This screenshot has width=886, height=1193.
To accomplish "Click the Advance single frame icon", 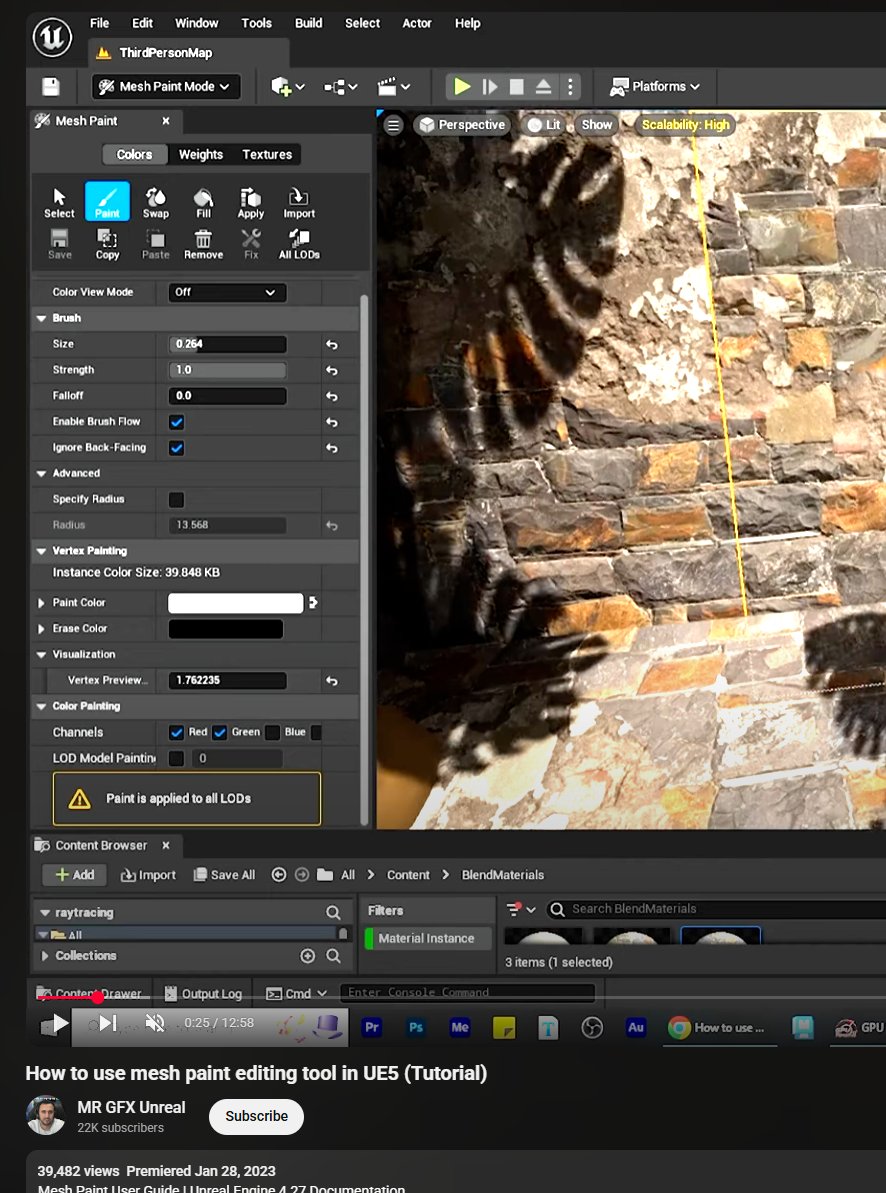I will click(x=489, y=87).
